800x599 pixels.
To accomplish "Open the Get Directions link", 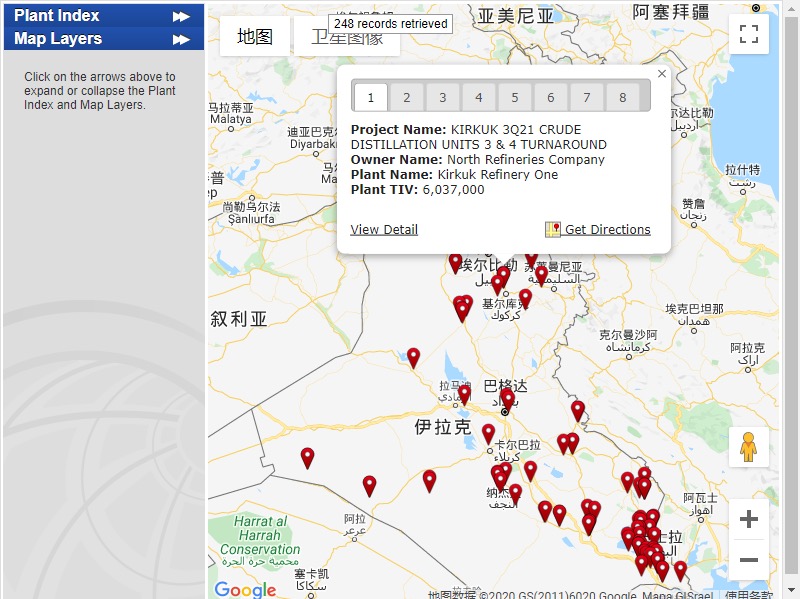I will click(x=607, y=230).
